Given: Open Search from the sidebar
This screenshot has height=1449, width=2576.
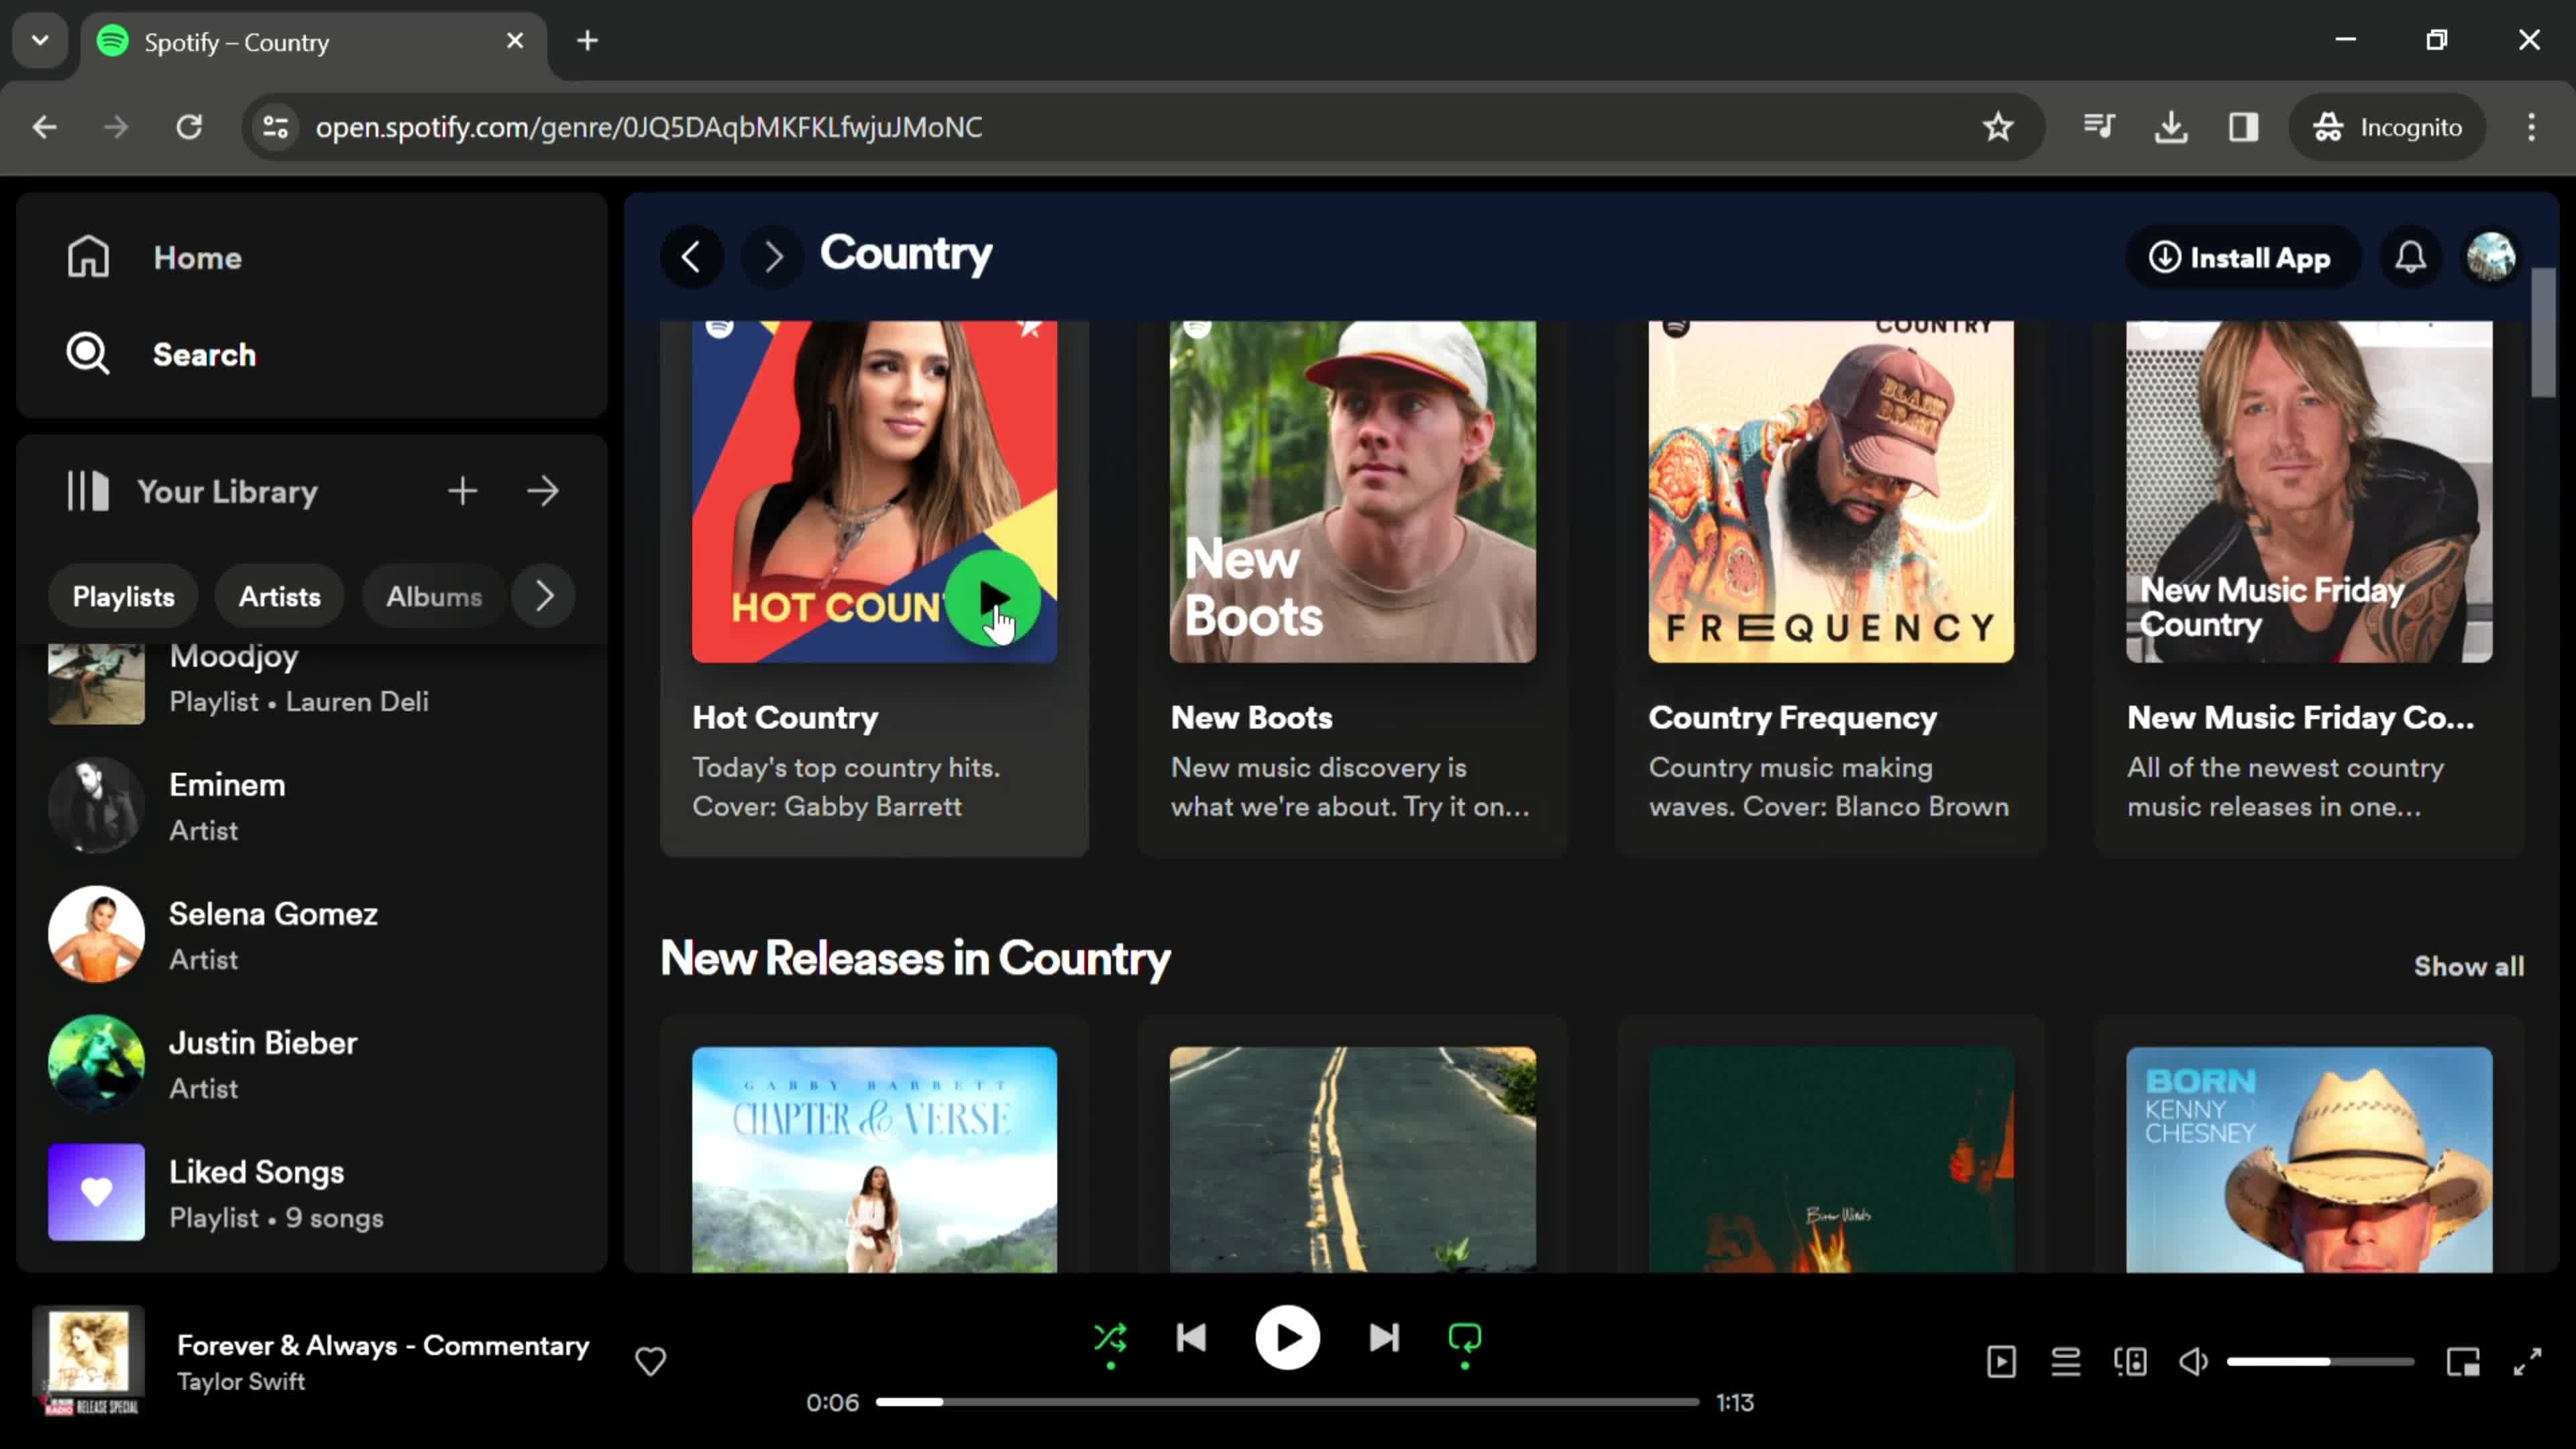Looking at the screenshot, I should [161, 354].
